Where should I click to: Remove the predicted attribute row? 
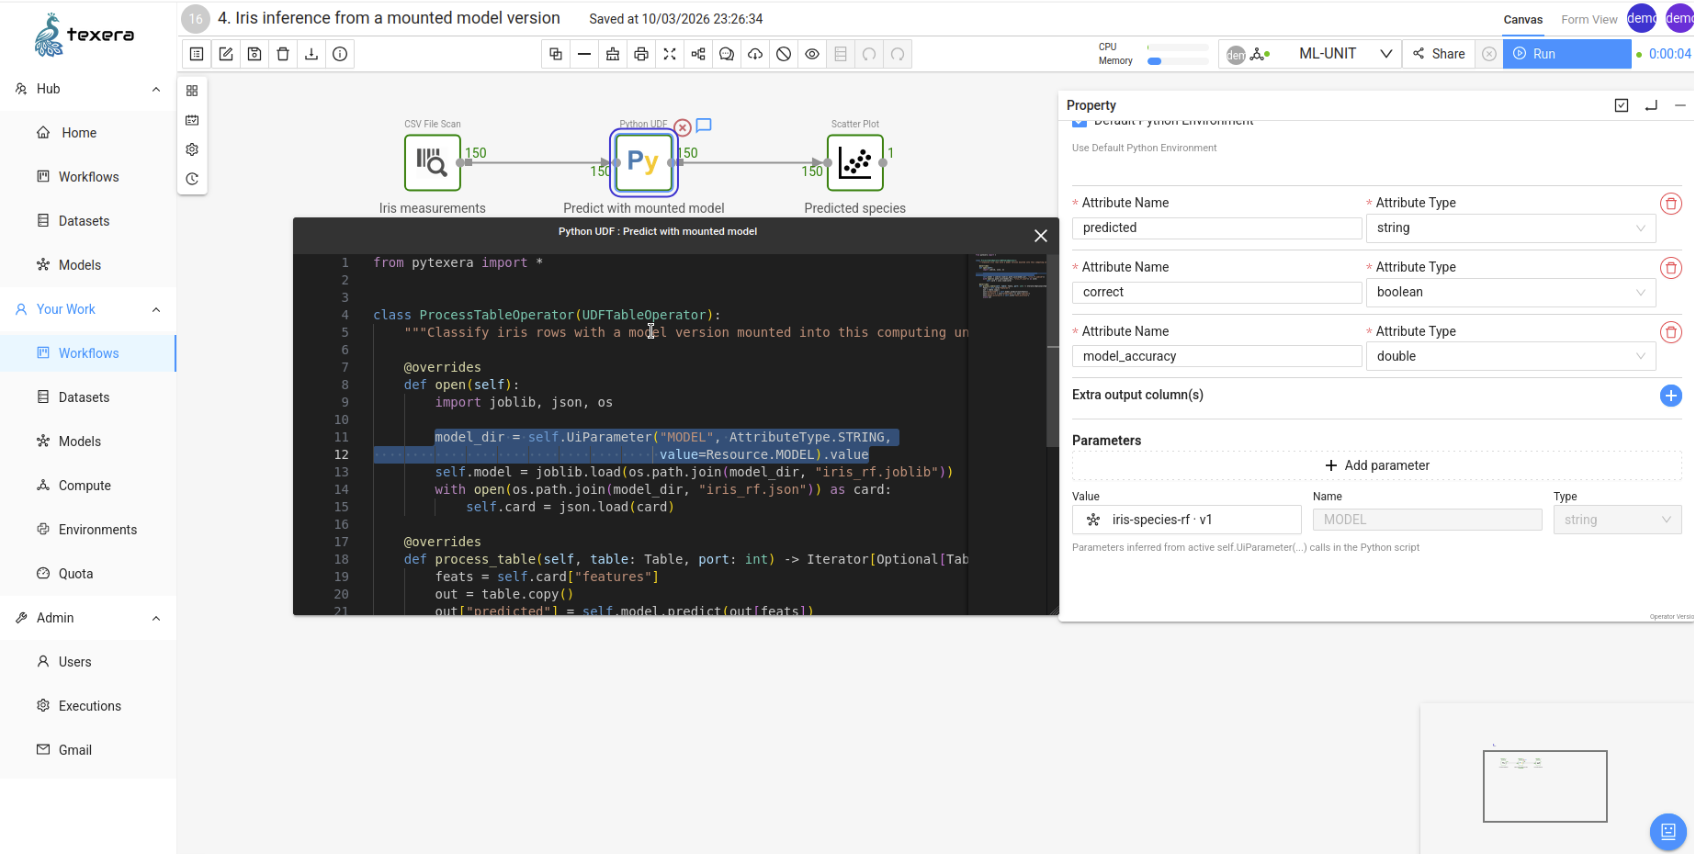pos(1670,204)
